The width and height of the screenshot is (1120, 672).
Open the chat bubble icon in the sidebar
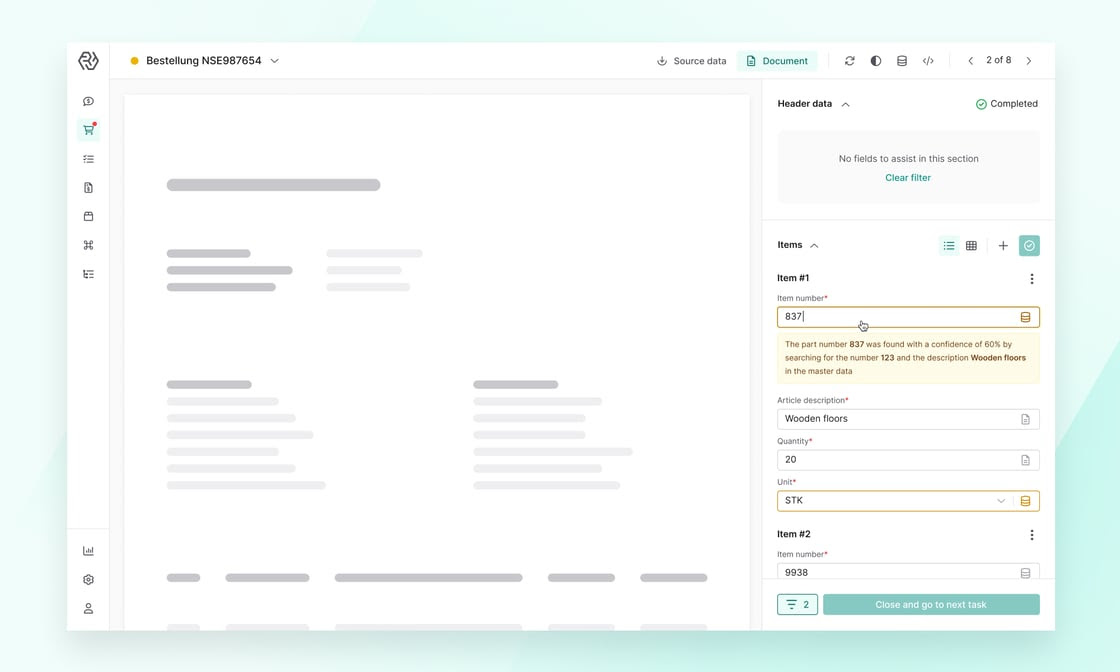[88, 101]
